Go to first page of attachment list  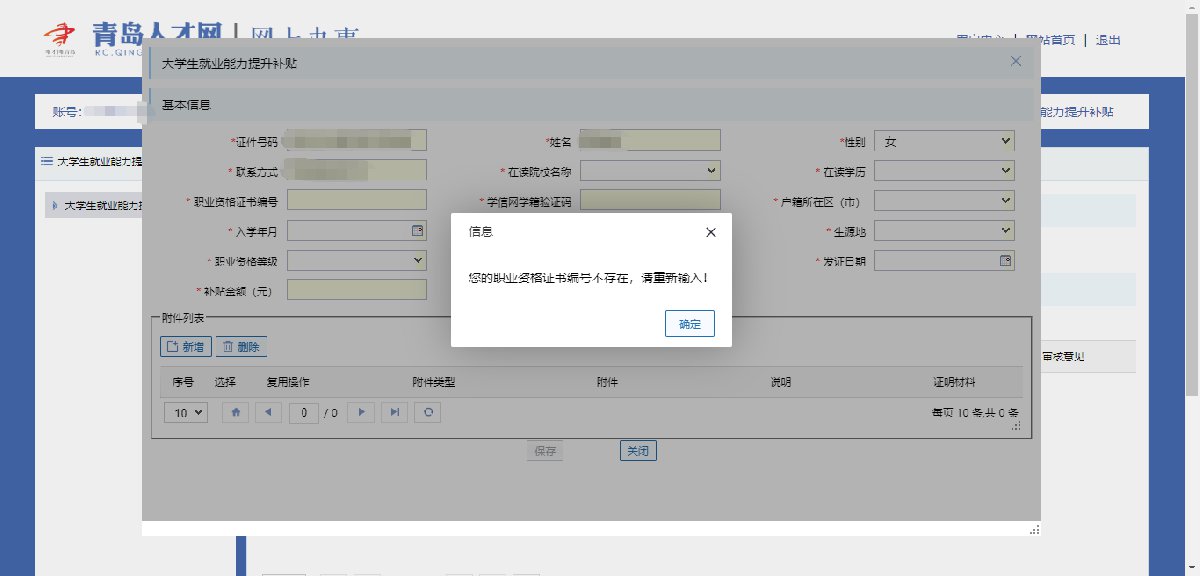234,412
